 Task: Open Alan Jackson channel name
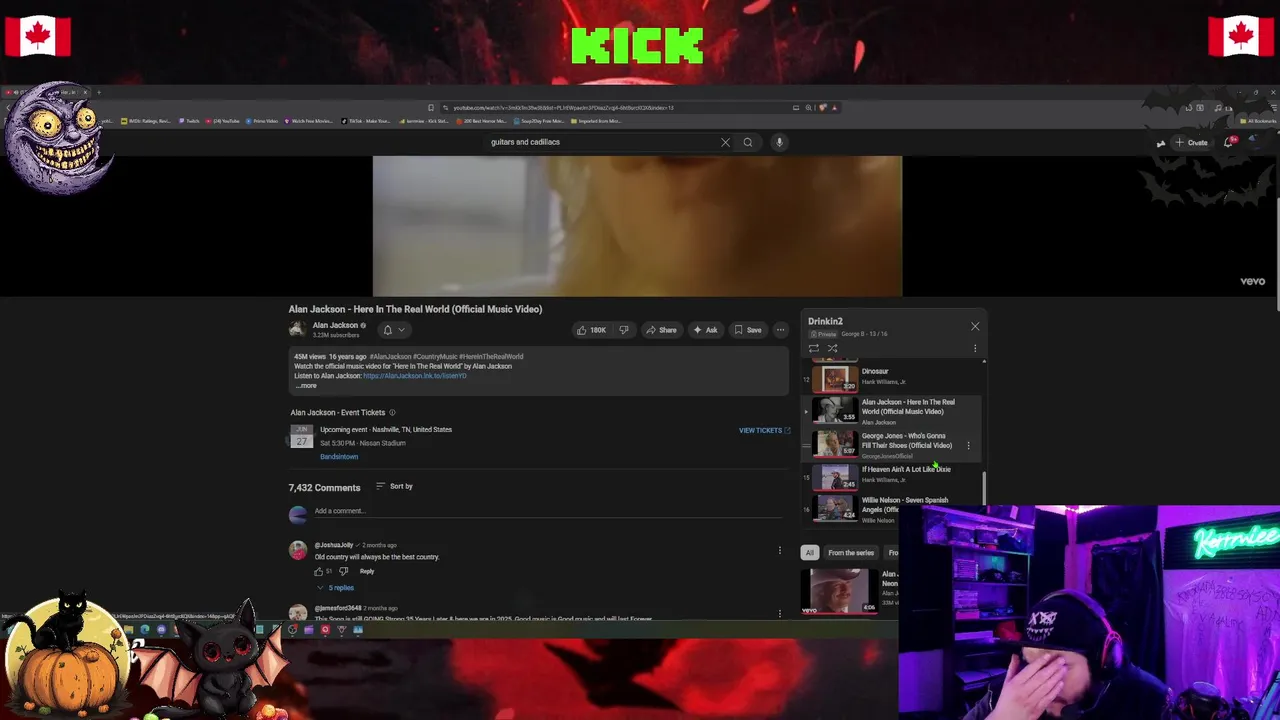click(335, 325)
